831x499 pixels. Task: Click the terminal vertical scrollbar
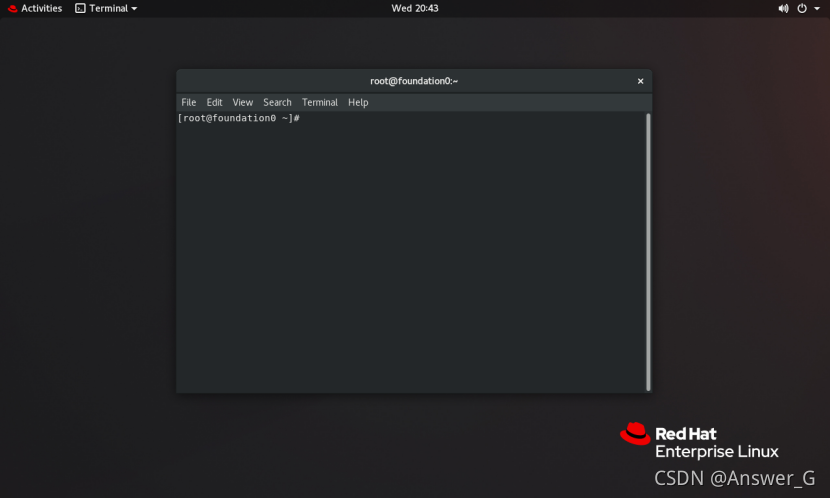(648, 252)
